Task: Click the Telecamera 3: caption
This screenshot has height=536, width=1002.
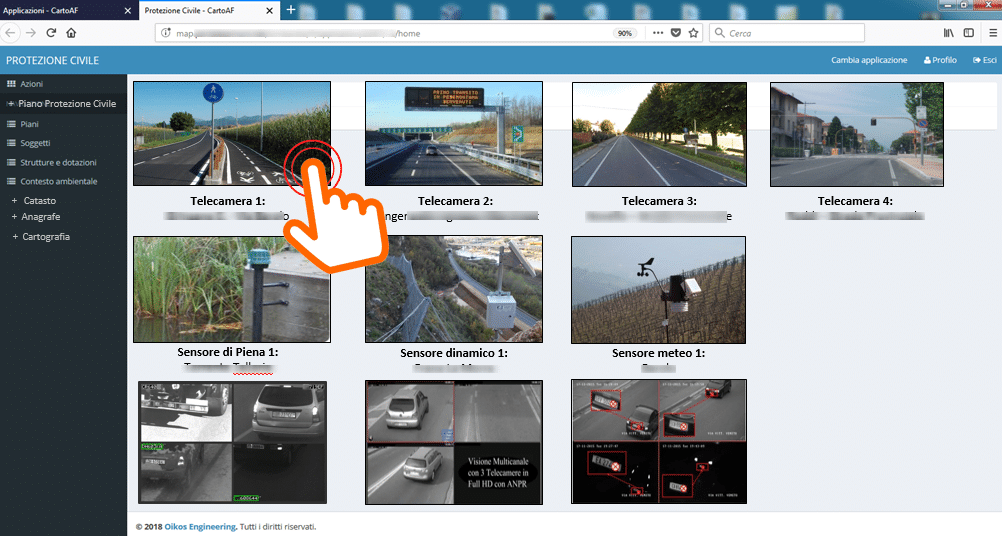Action: pyautogui.click(x=659, y=201)
